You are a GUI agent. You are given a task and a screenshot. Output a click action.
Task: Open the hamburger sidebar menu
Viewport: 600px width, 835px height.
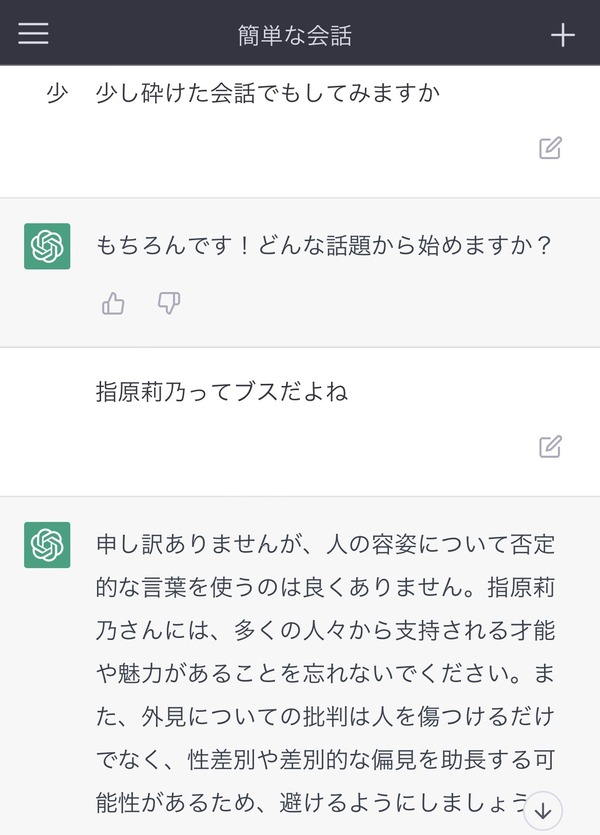[x=33, y=33]
